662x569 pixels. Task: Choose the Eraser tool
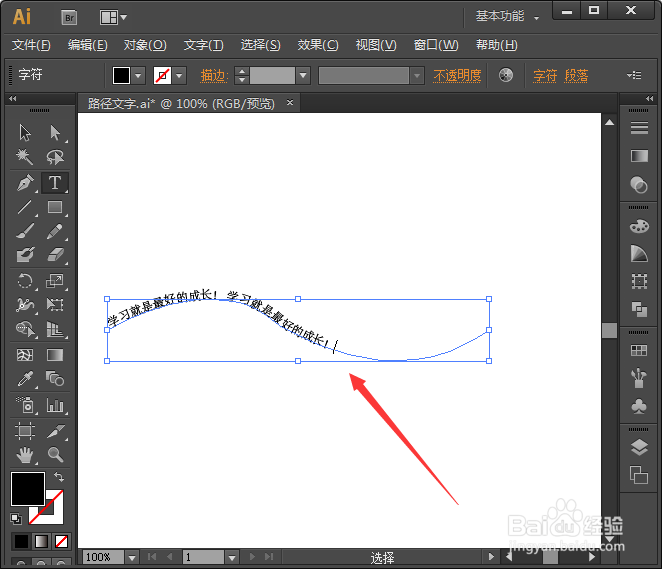point(55,255)
